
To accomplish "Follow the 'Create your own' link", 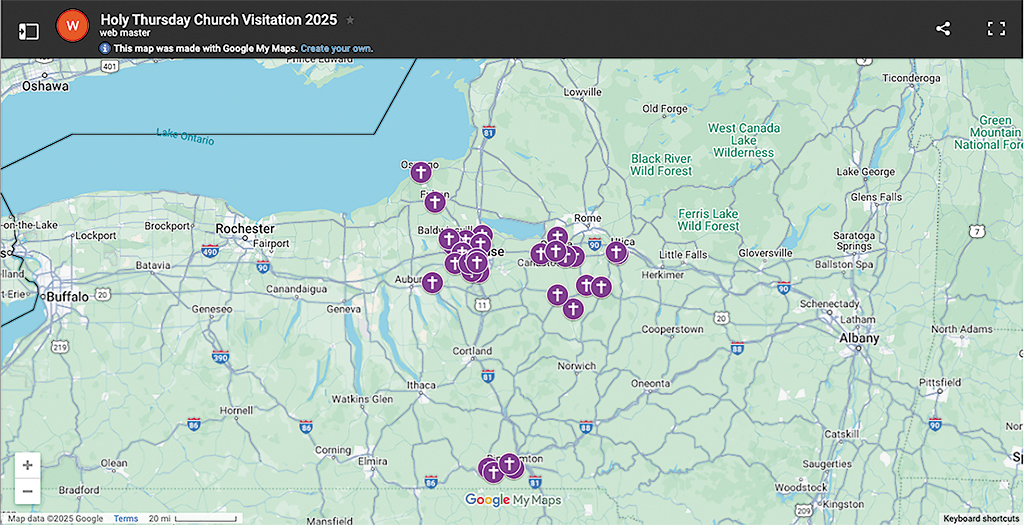I will pos(336,48).
